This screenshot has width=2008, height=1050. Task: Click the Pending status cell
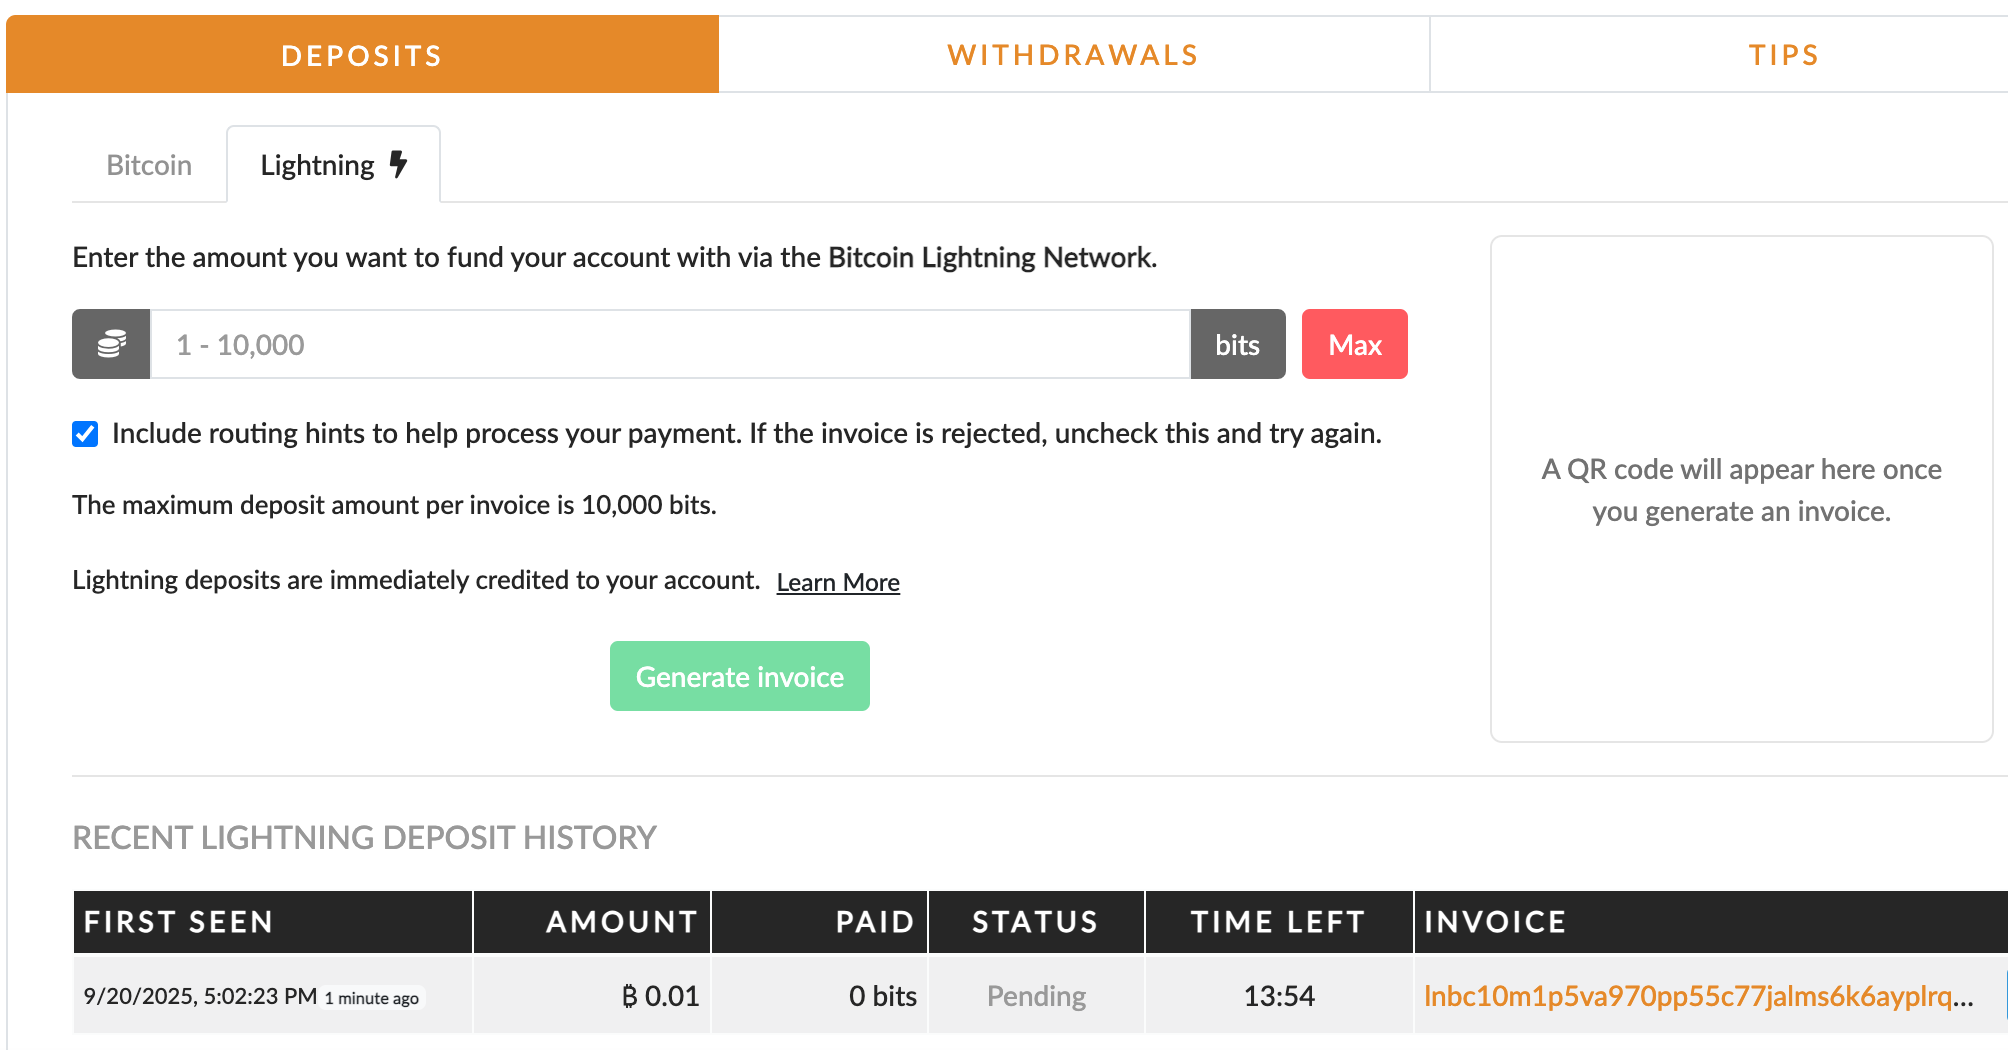[x=1036, y=996]
